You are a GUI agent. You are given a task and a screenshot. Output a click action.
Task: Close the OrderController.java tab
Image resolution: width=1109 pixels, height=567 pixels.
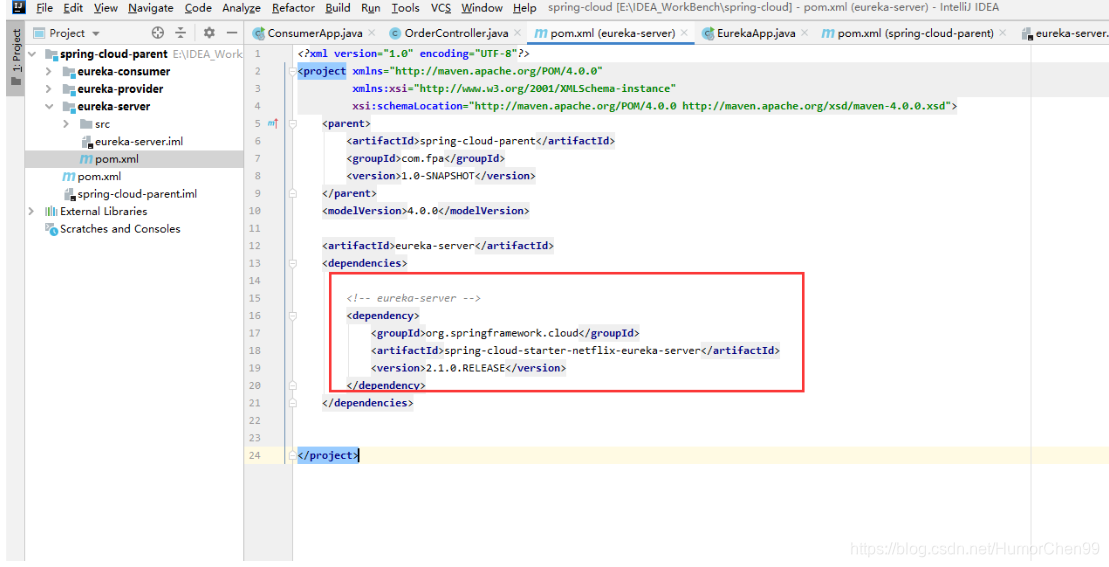click(518, 33)
